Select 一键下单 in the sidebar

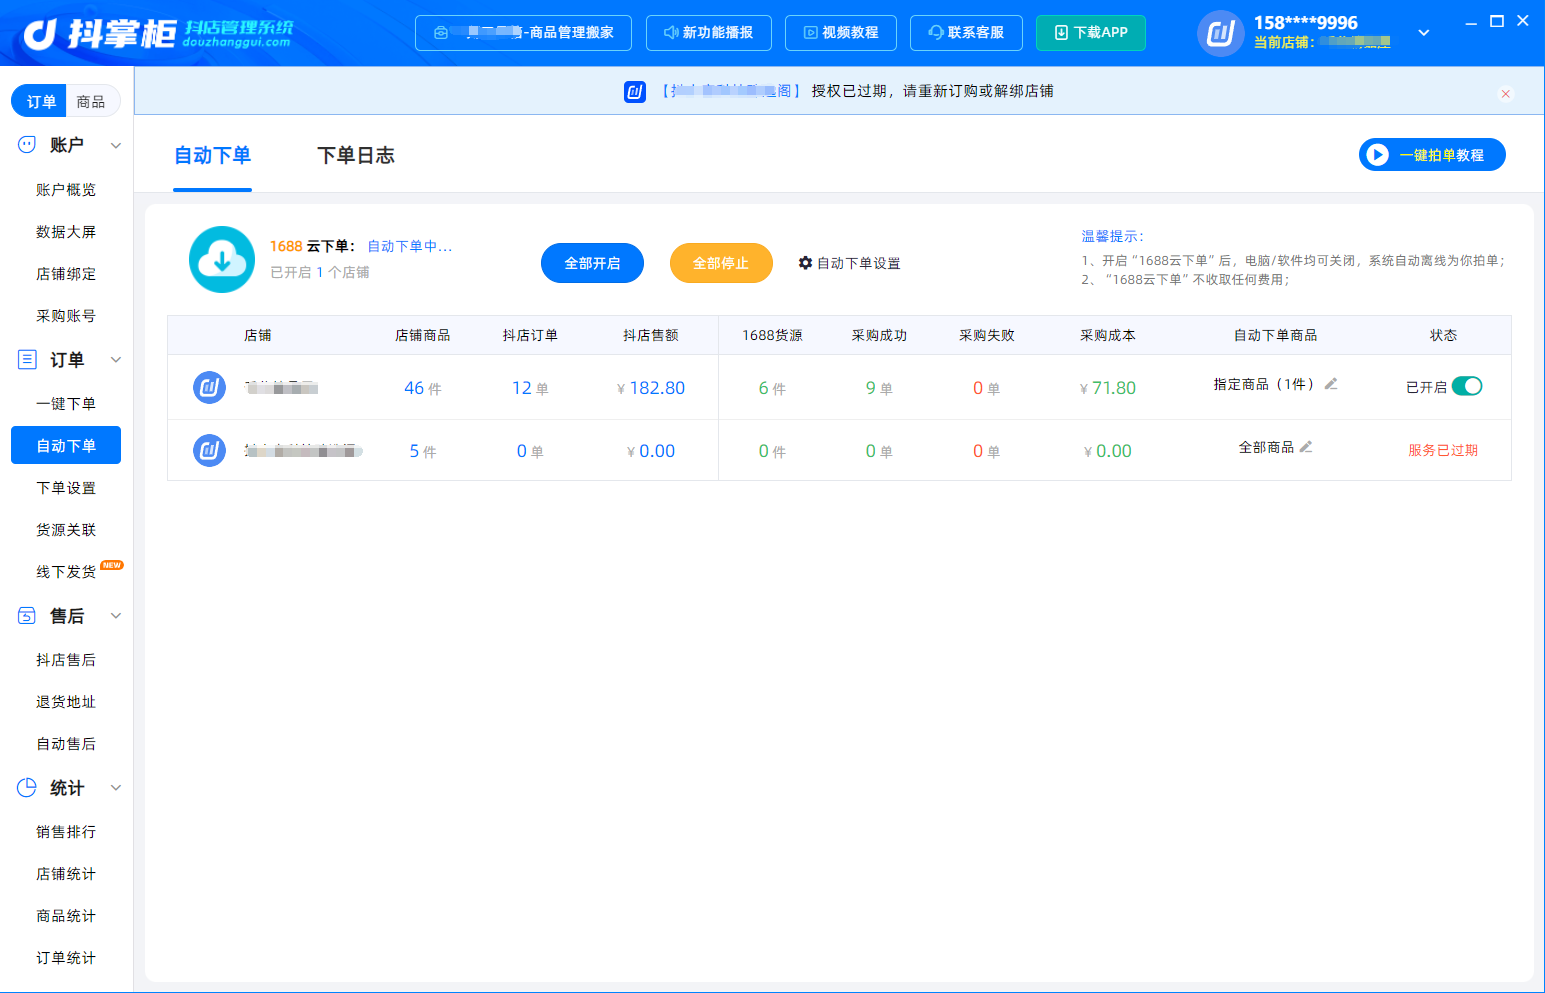pos(66,404)
